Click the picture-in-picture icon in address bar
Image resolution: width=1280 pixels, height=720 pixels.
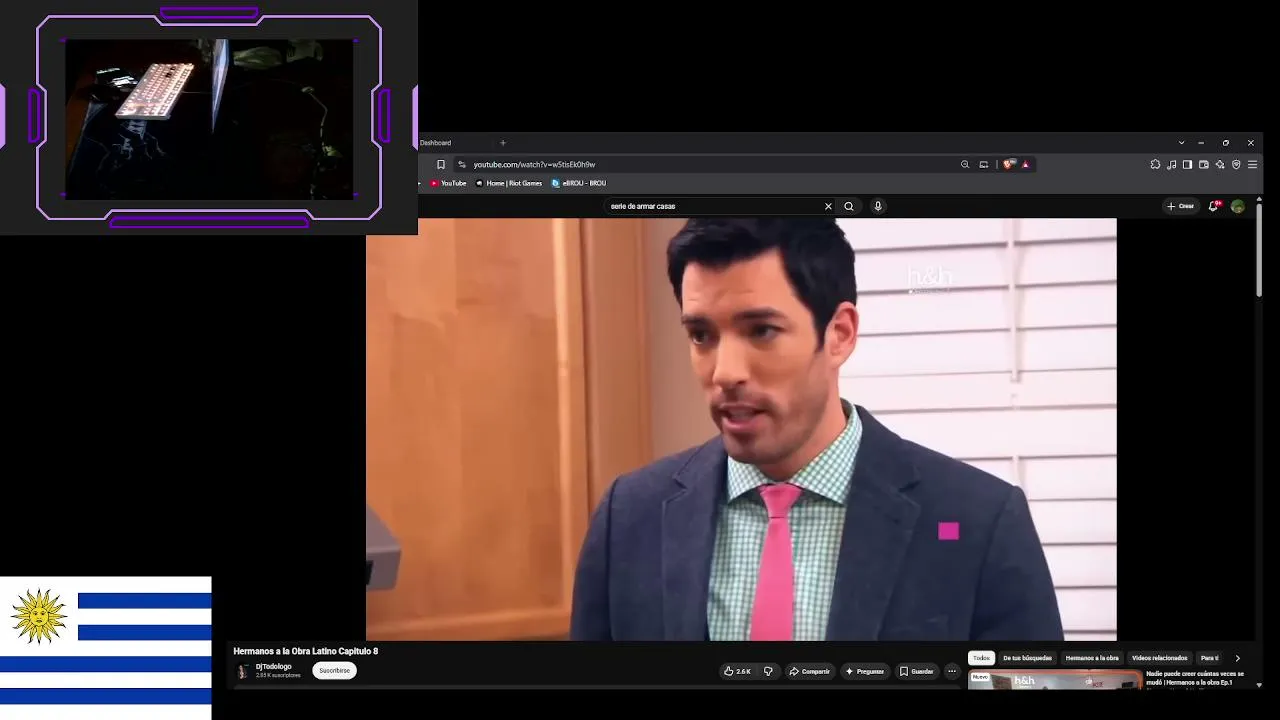[x=984, y=164]
